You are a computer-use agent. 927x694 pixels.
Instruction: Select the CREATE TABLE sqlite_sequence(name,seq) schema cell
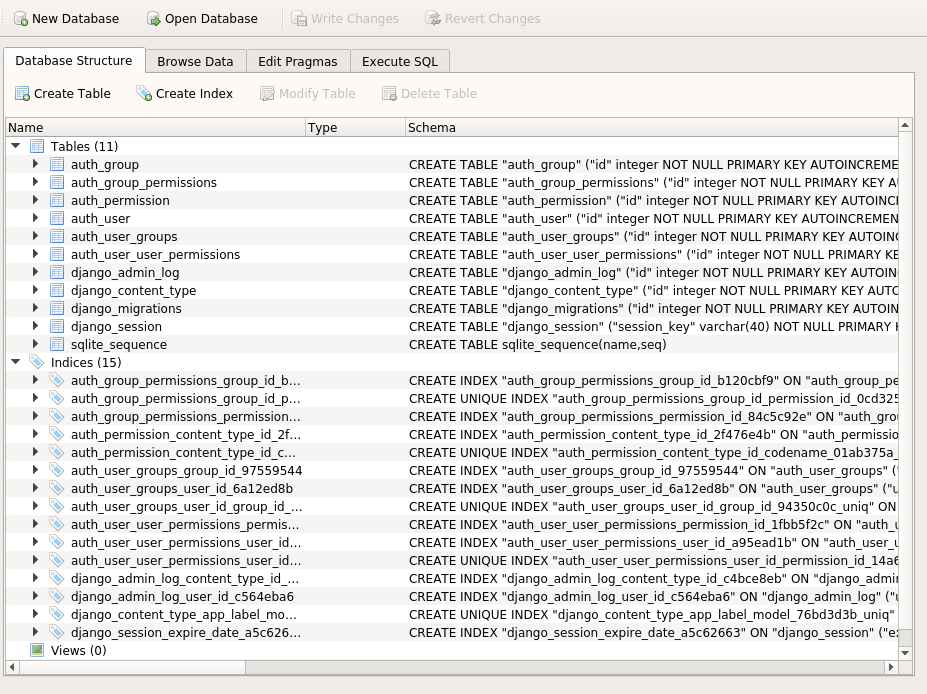click(x=537, y=345)
